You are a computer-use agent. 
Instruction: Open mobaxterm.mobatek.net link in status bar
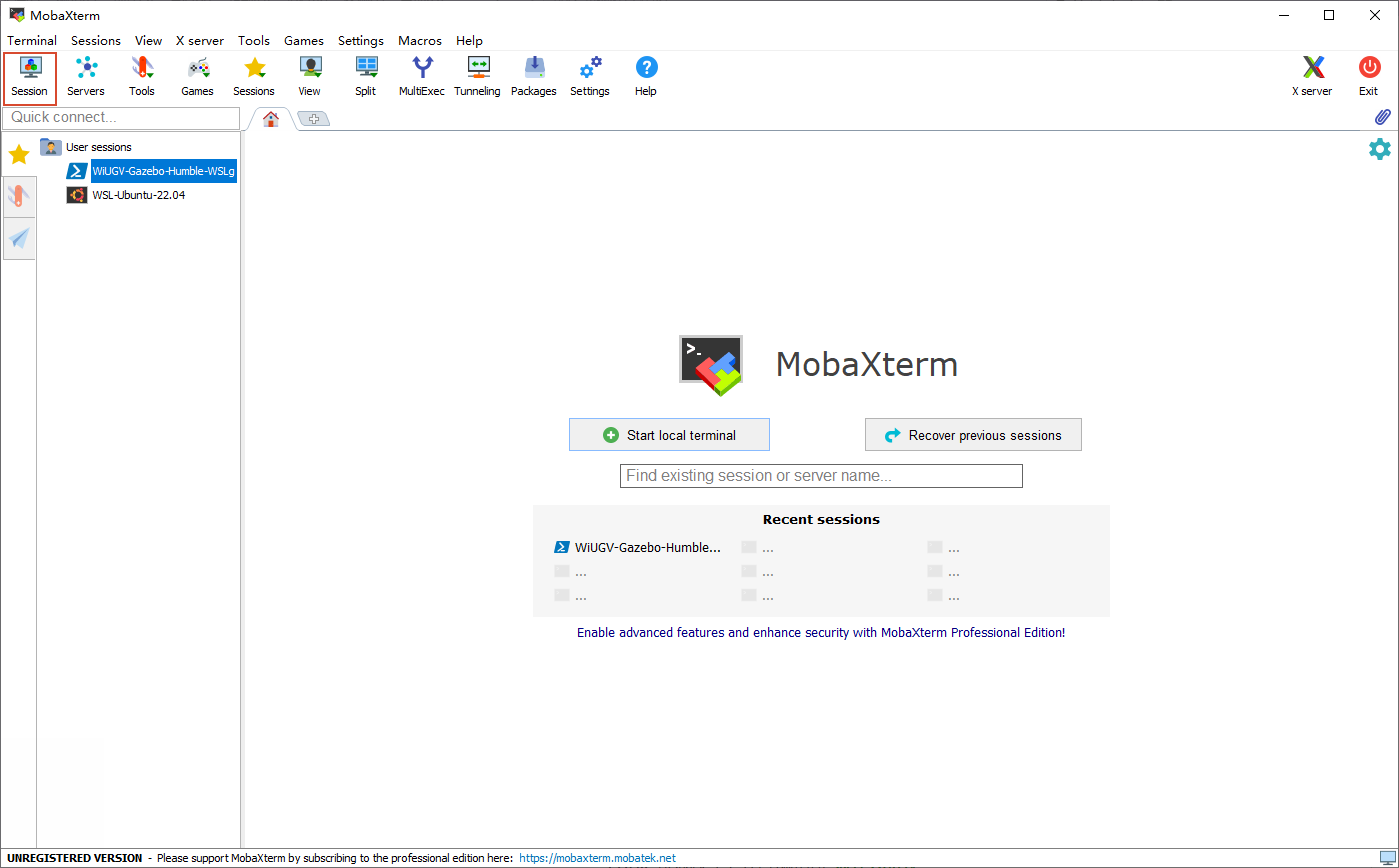[598, 858]
